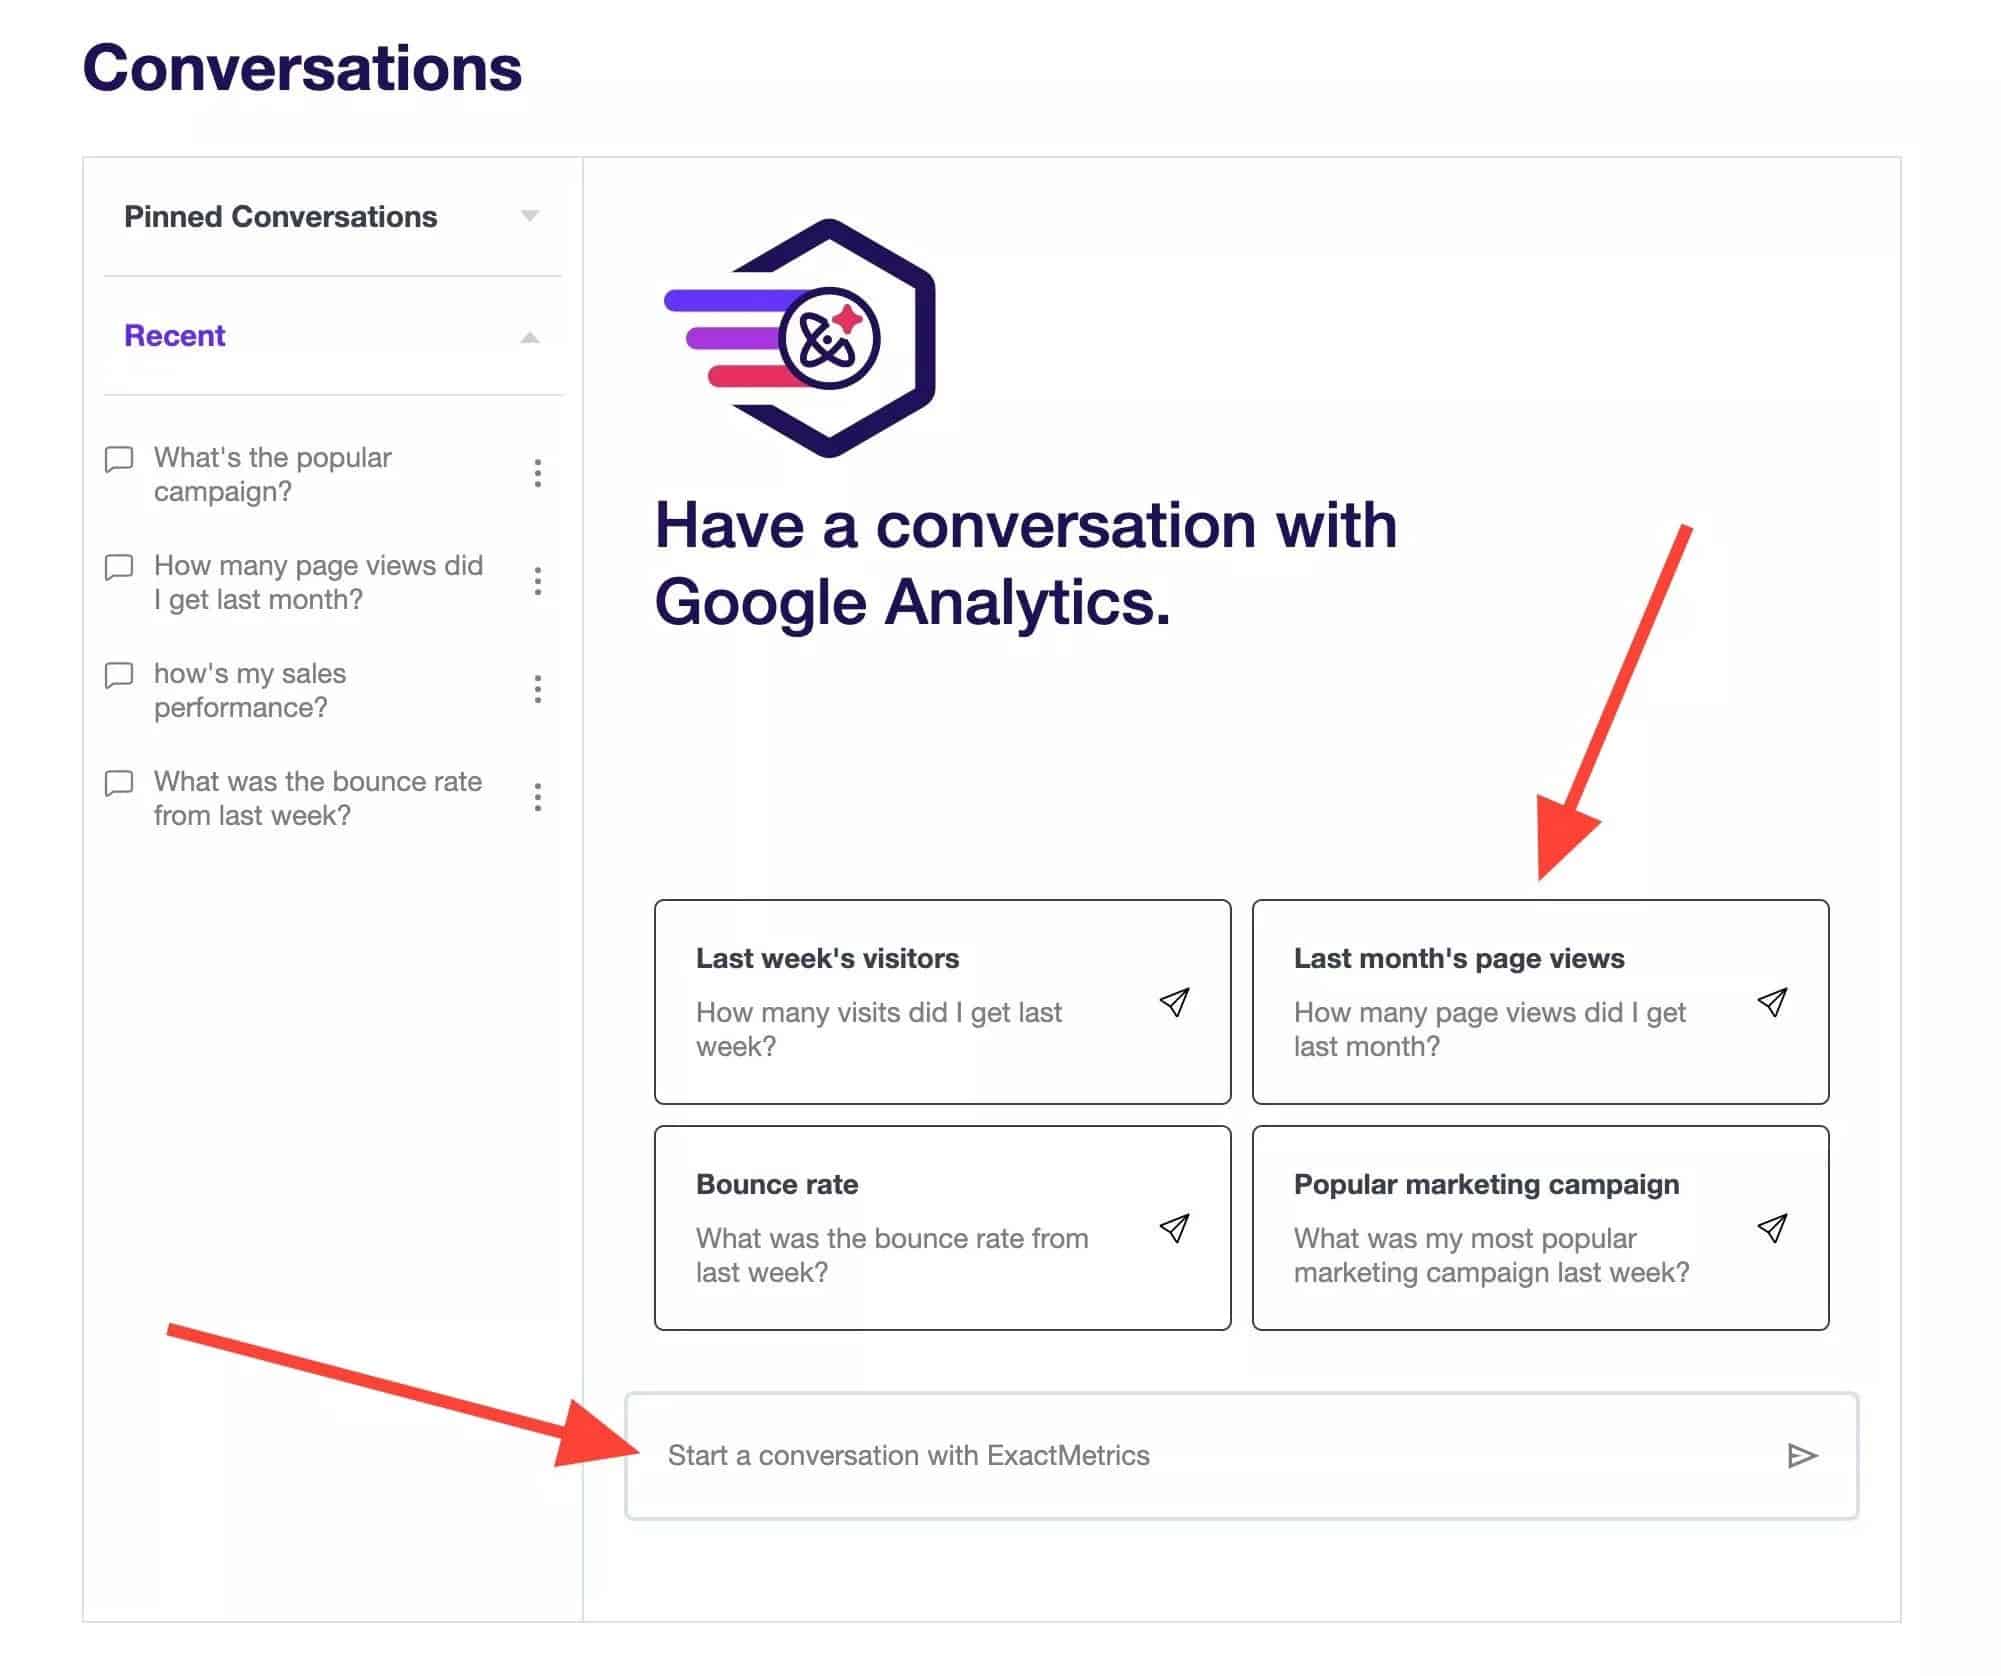Open kebab menu for sales performance conversation
This screenshot has width=2001, height=1676.
click(538, 690)
